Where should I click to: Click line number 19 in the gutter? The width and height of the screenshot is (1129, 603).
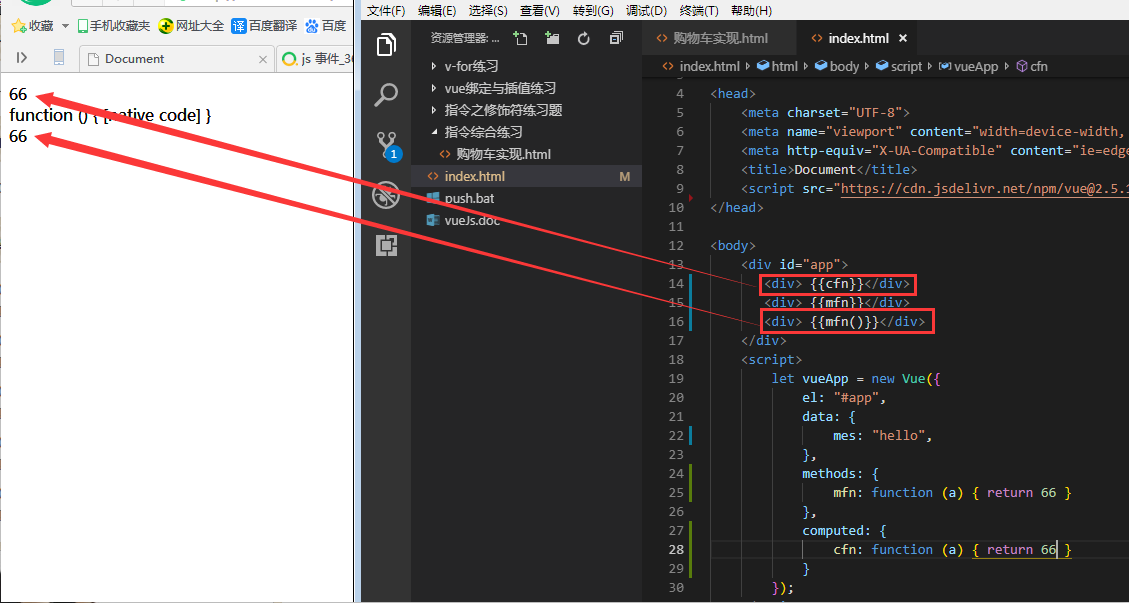point(675,378)
